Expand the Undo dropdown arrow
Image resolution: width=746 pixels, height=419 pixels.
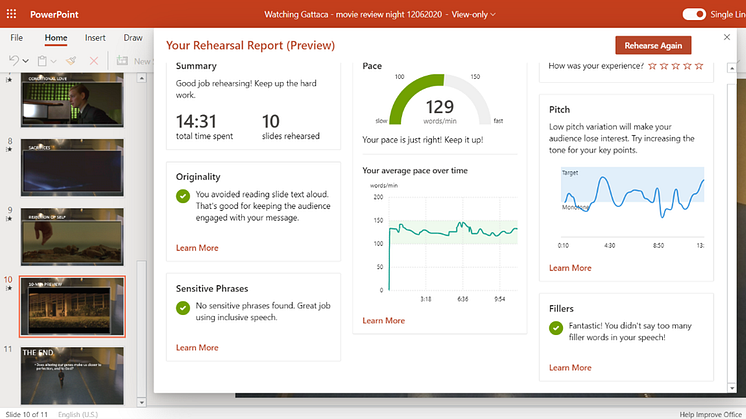pyautogui.click(x=25, y=61)
